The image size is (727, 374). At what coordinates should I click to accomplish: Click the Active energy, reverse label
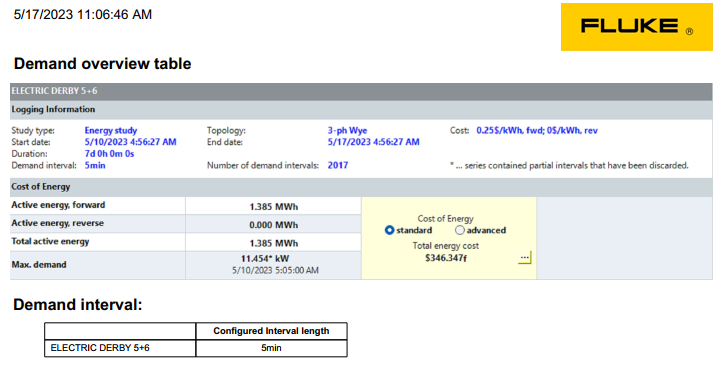57,223
